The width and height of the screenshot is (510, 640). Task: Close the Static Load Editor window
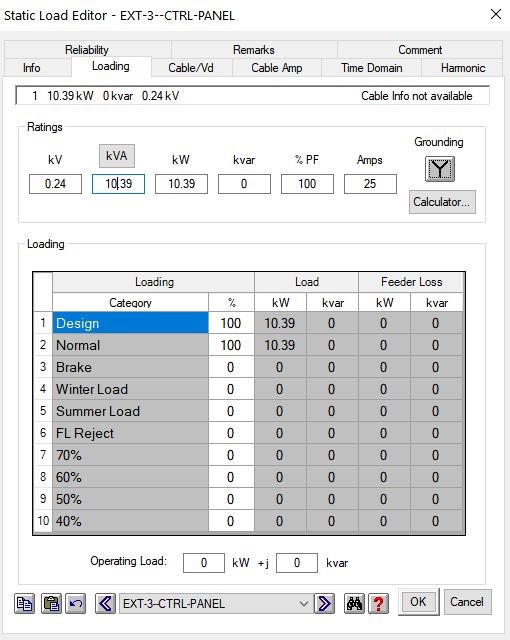click(496, 14)
